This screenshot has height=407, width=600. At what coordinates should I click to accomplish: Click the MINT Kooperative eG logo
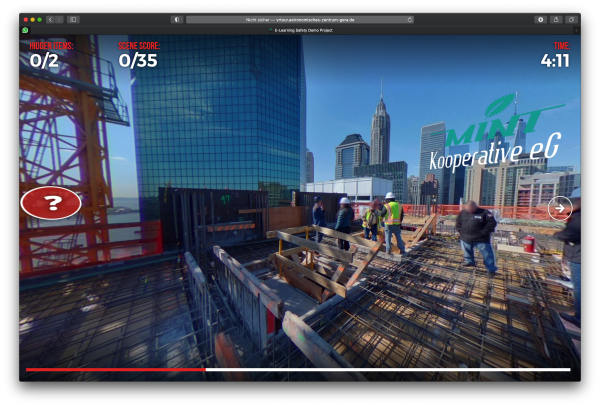(498, 140)
